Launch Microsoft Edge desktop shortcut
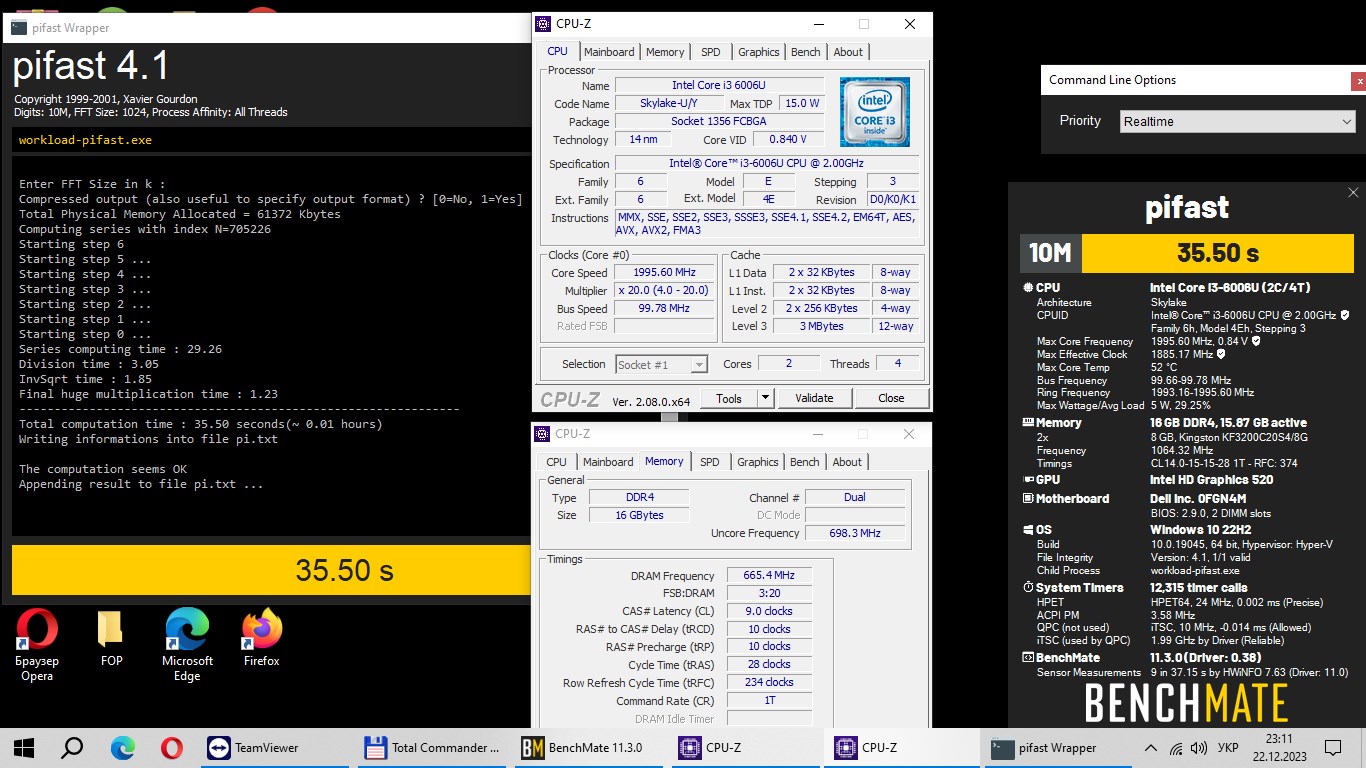 pyautogui.click(x=187, y=645)
